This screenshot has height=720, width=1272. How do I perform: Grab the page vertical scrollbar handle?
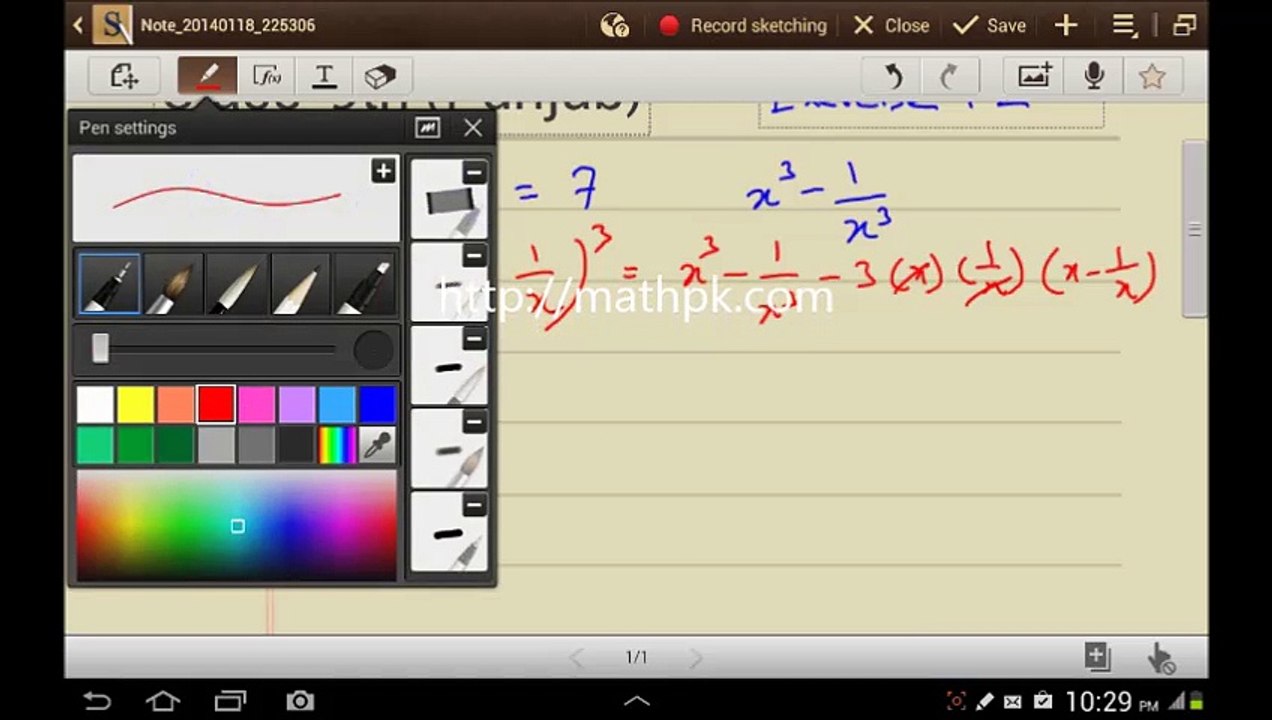[1194, 229]
